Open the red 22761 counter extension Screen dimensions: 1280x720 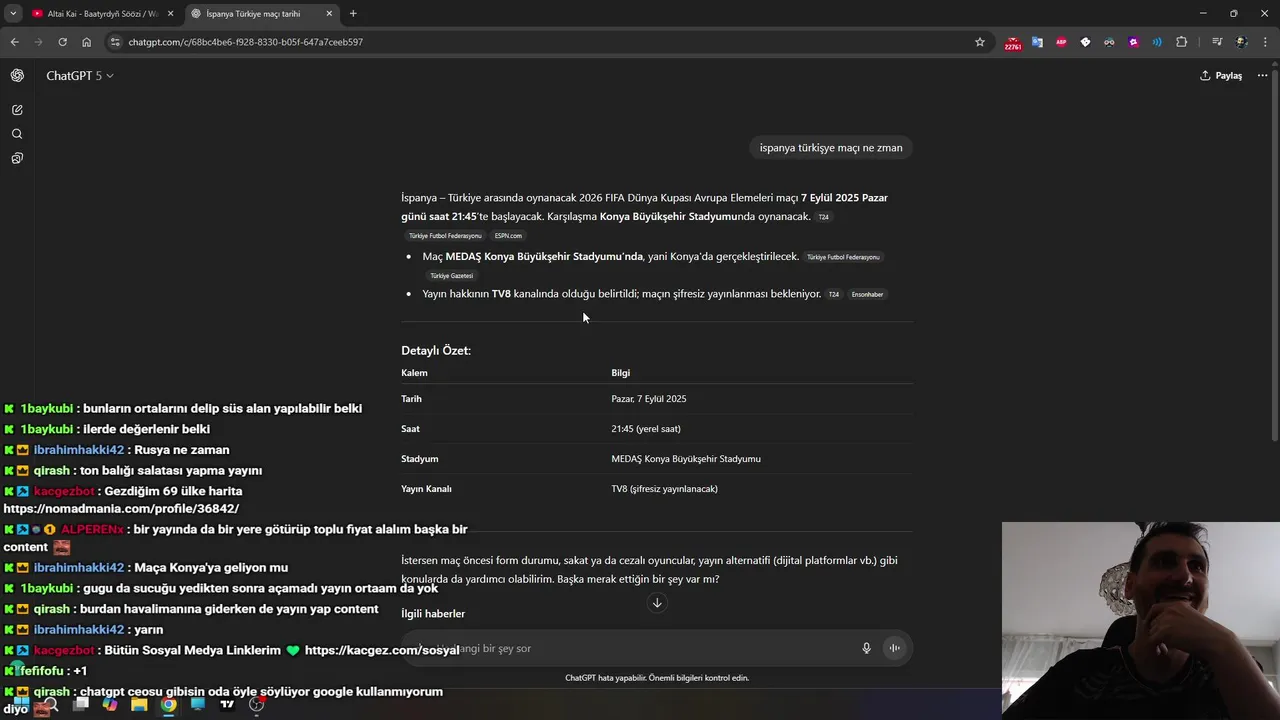coord(1013,43)
